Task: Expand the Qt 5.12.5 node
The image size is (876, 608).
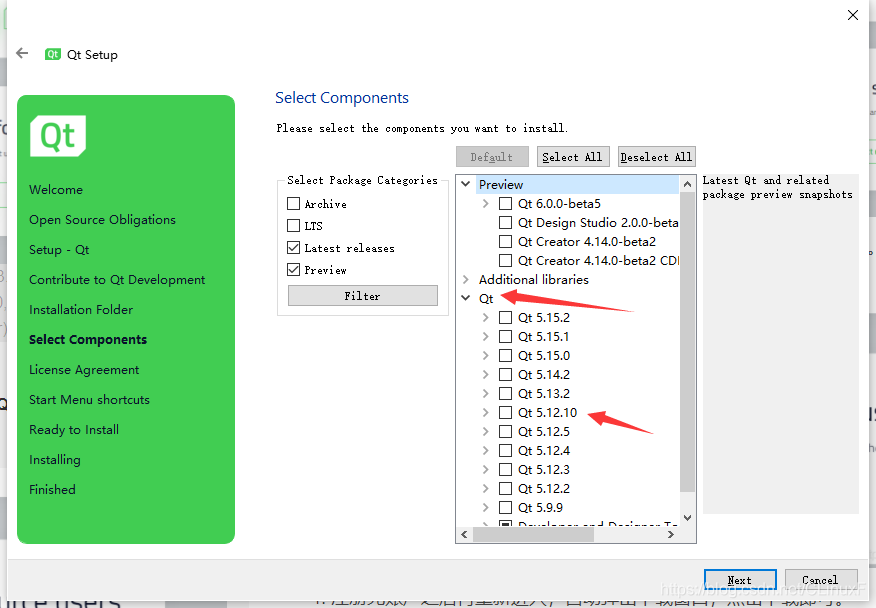Action: pyautogui.click(x=485, y=431)
